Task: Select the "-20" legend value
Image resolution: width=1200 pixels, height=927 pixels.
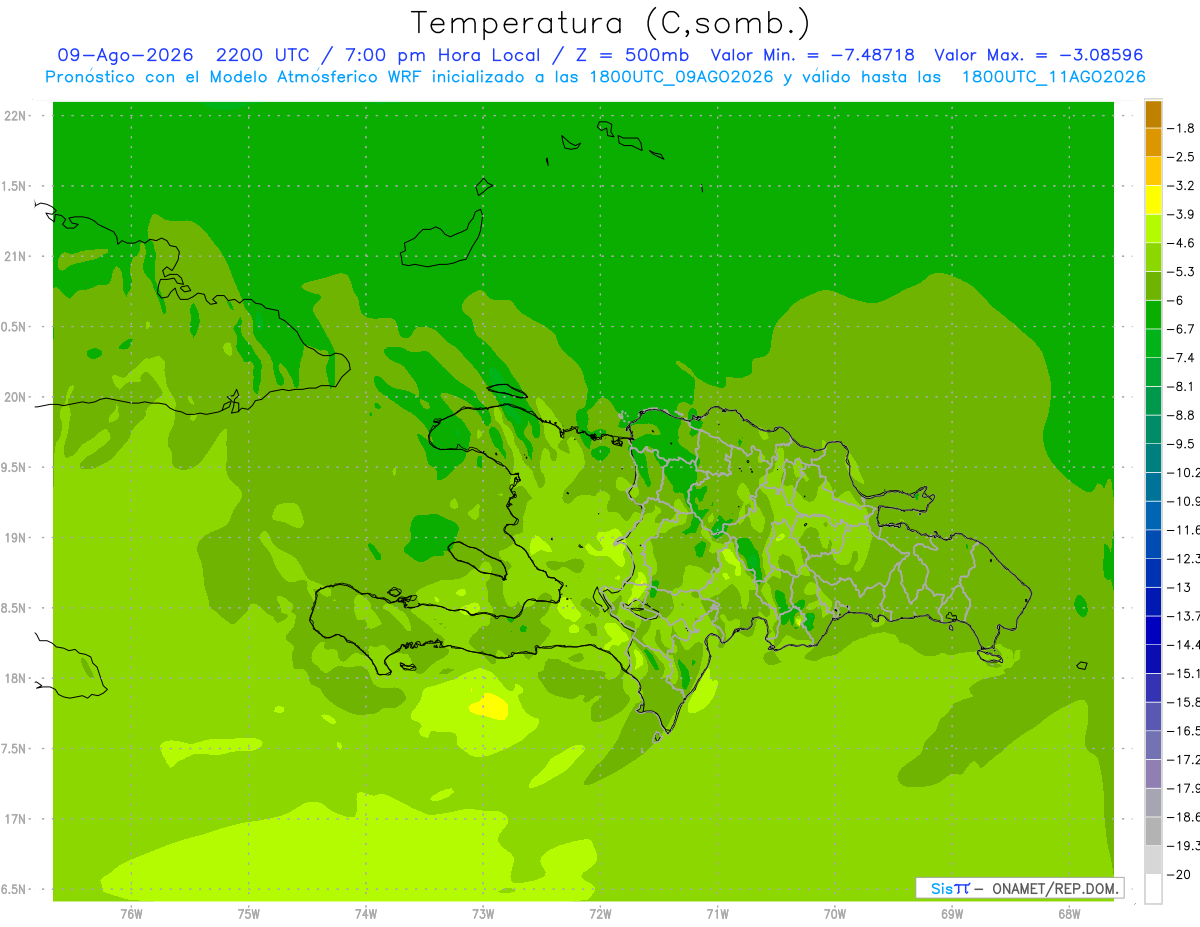Action: (x=1180, y=874)
